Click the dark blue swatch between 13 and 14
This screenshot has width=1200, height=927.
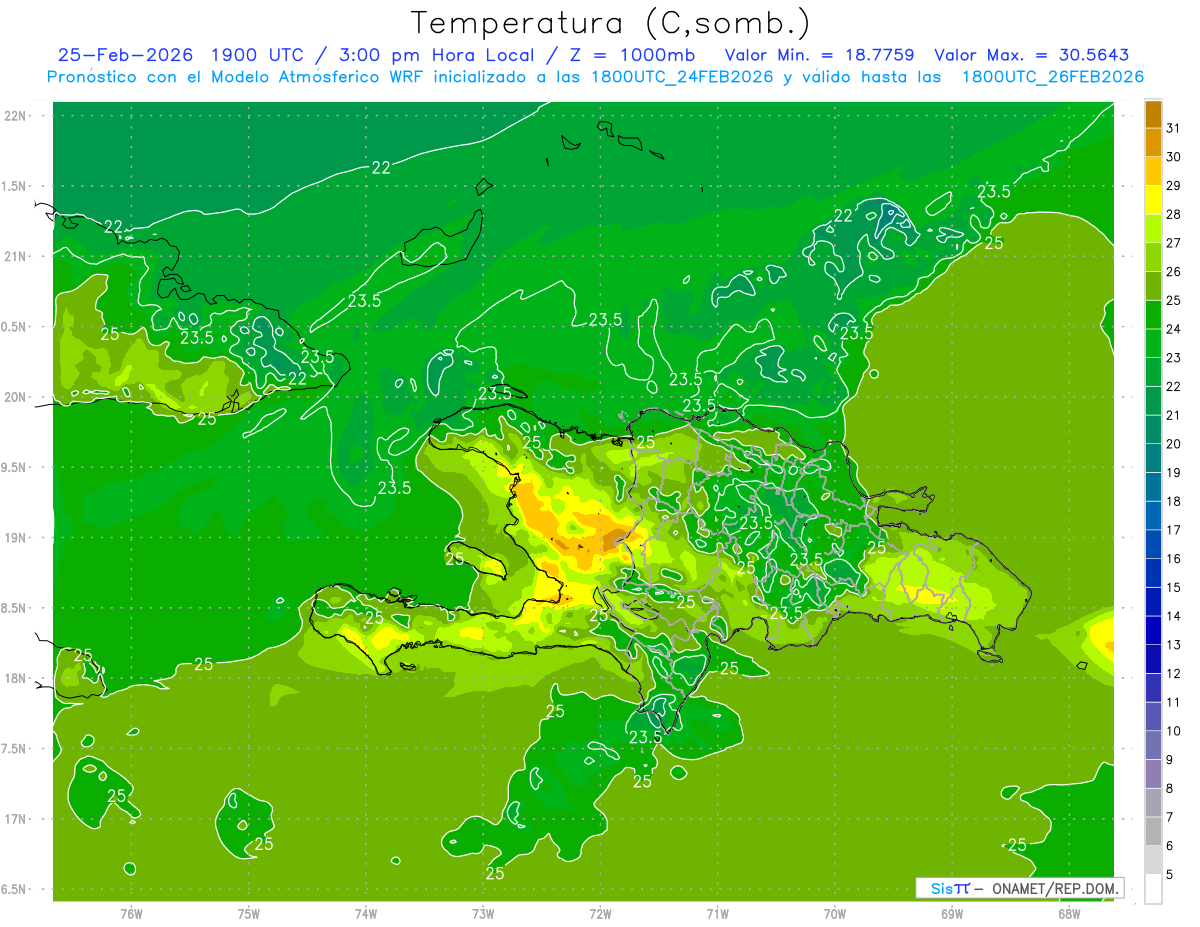1153,631
